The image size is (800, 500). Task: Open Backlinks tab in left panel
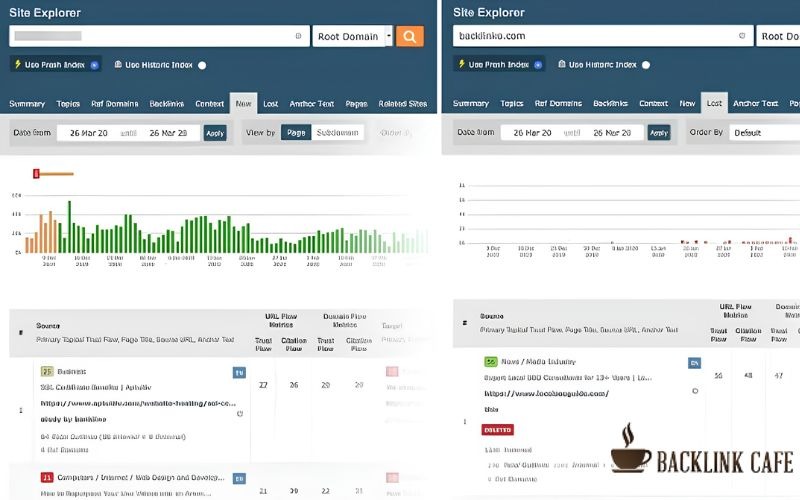[x=166, y=104]
